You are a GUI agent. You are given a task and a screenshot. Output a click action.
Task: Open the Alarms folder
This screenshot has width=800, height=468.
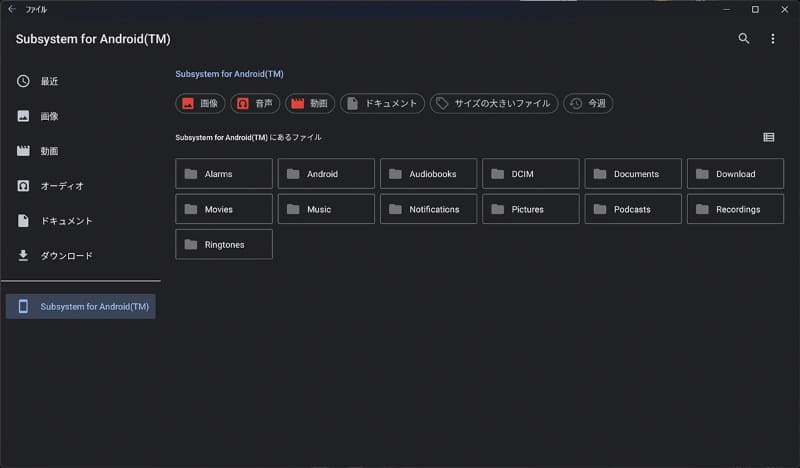coord(224,174)
